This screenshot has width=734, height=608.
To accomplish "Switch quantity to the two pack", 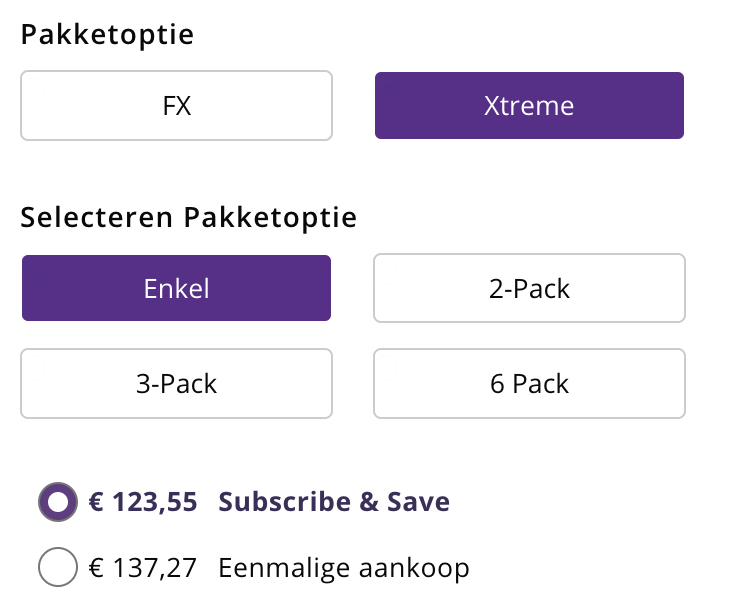I will [529, 288].
